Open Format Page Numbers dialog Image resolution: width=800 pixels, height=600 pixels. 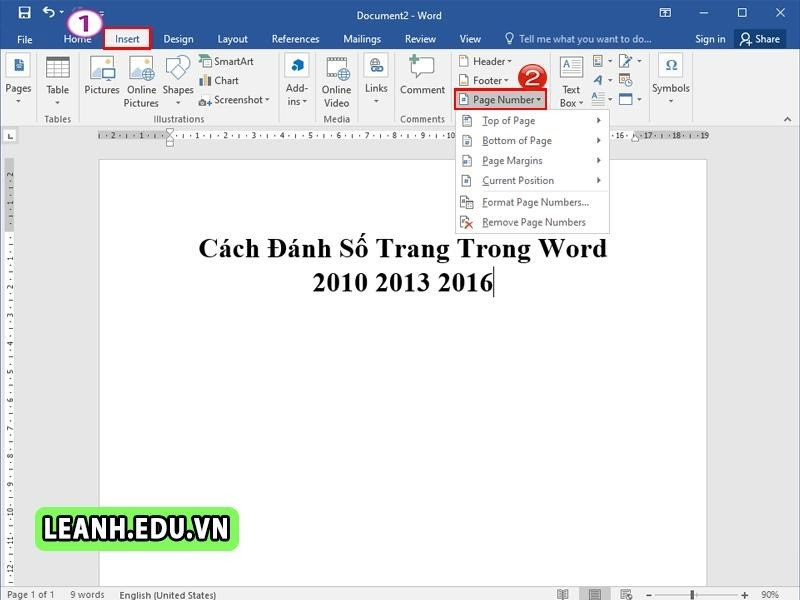(x=532, y=202)
